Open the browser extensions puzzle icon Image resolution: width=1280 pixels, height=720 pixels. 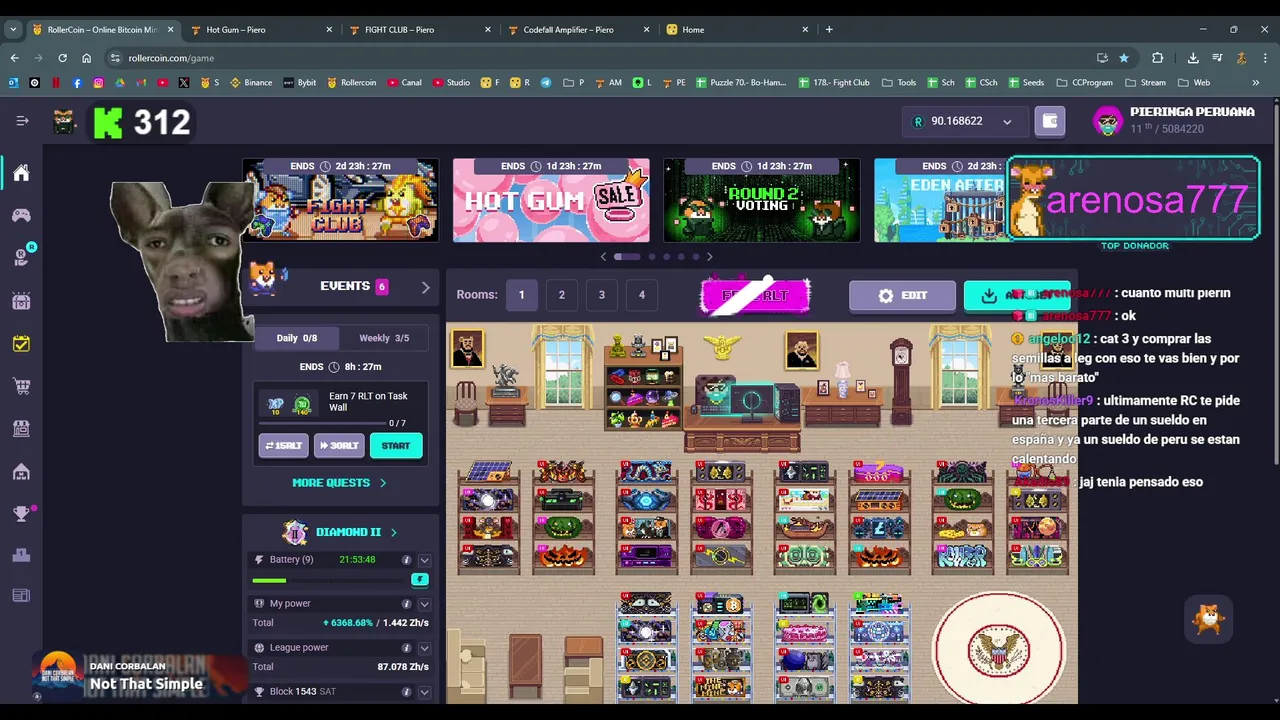(x=1158, y=58)
